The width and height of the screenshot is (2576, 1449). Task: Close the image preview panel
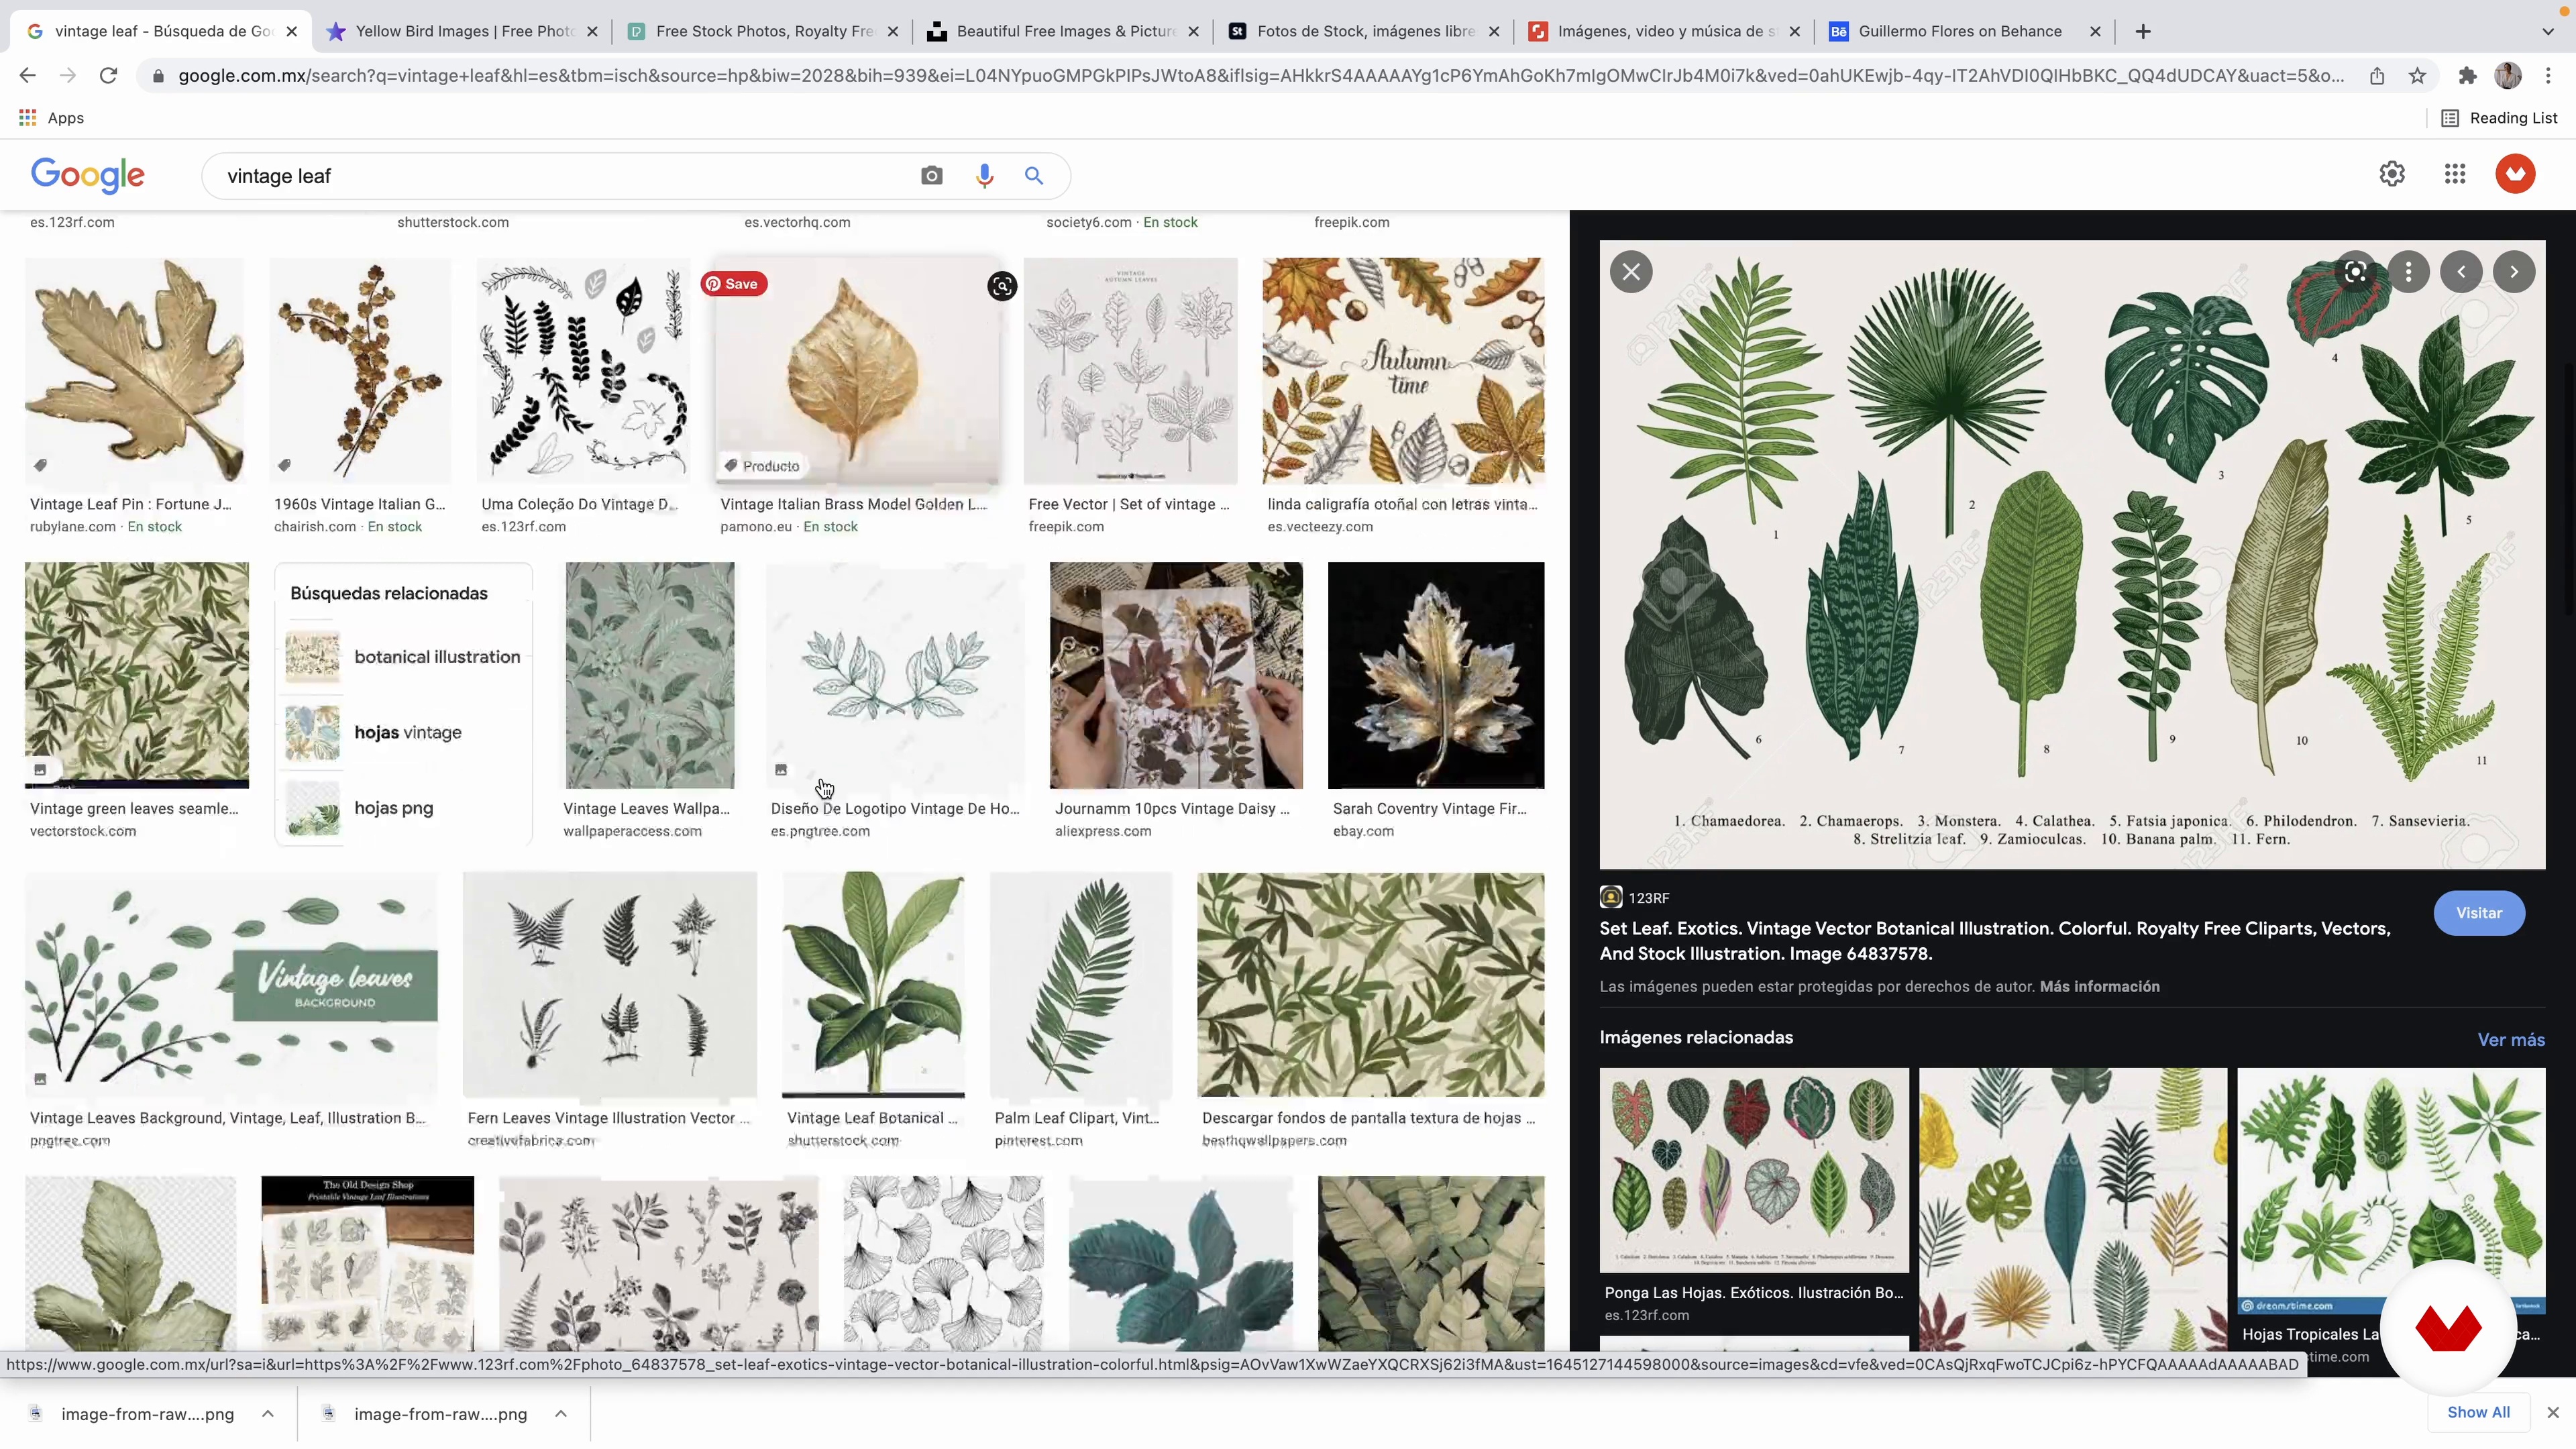pyautogui.click(x=1631, y=272)
